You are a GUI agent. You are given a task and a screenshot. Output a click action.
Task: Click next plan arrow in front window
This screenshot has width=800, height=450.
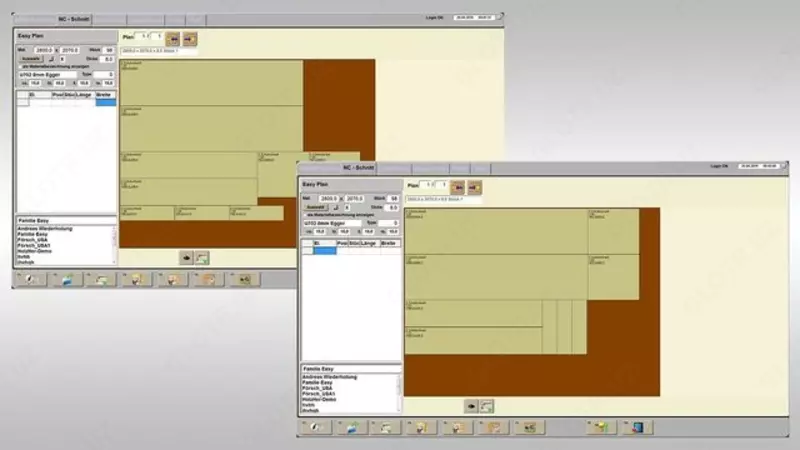(475, 186)
